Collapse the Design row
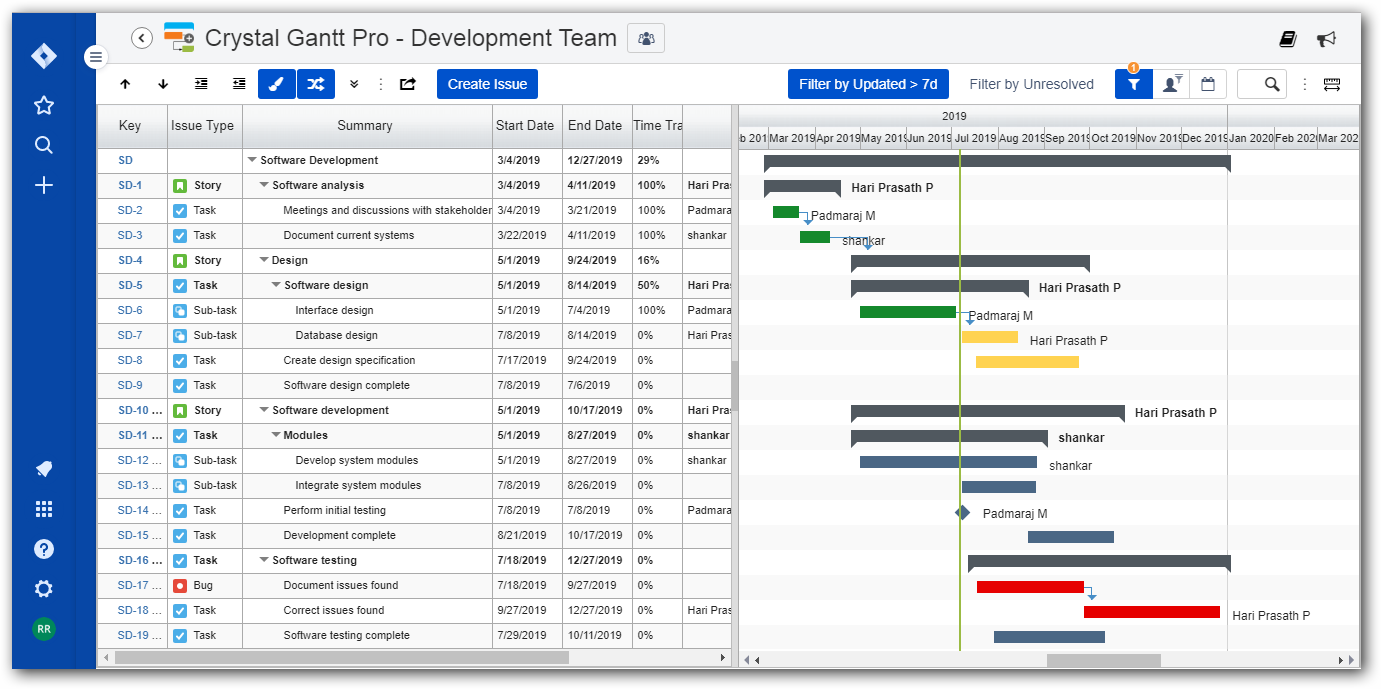Viewport: 1381px width, 689px height. pyautogui.click(x=264, y=260)
